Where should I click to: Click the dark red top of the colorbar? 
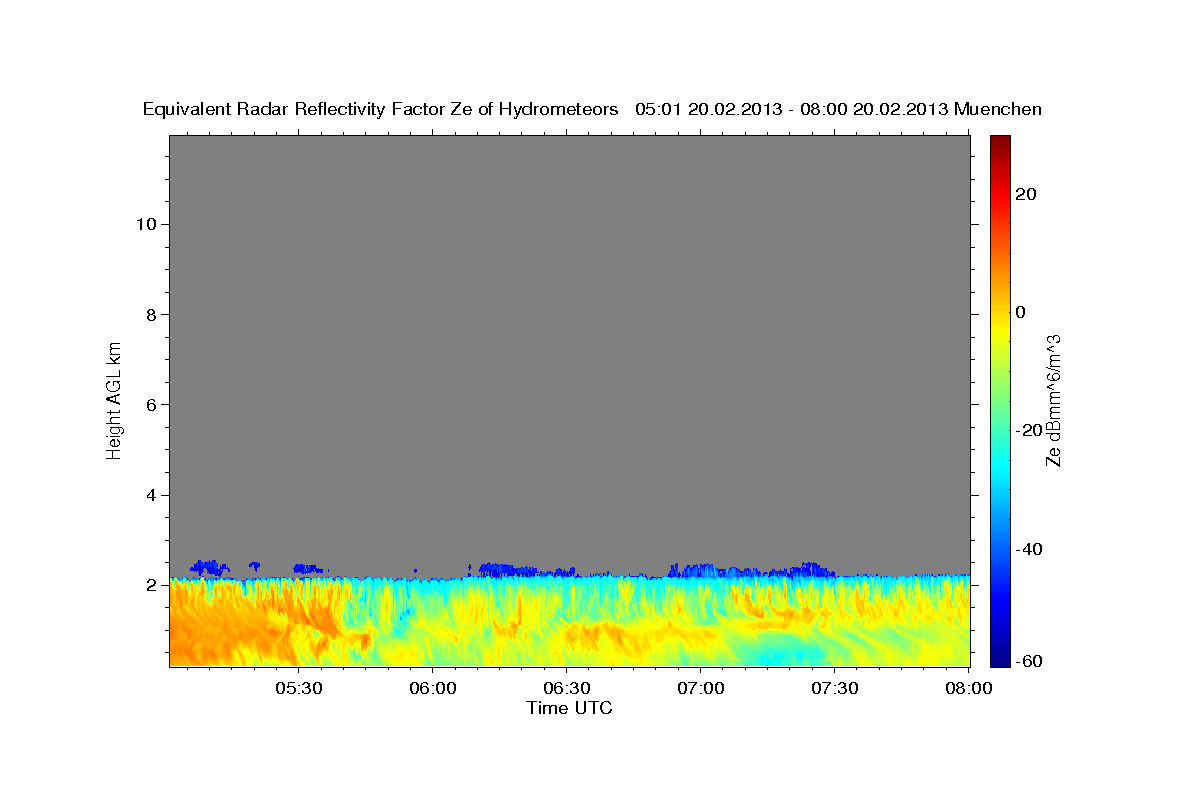pyautogui.click(x=999, y=143)
